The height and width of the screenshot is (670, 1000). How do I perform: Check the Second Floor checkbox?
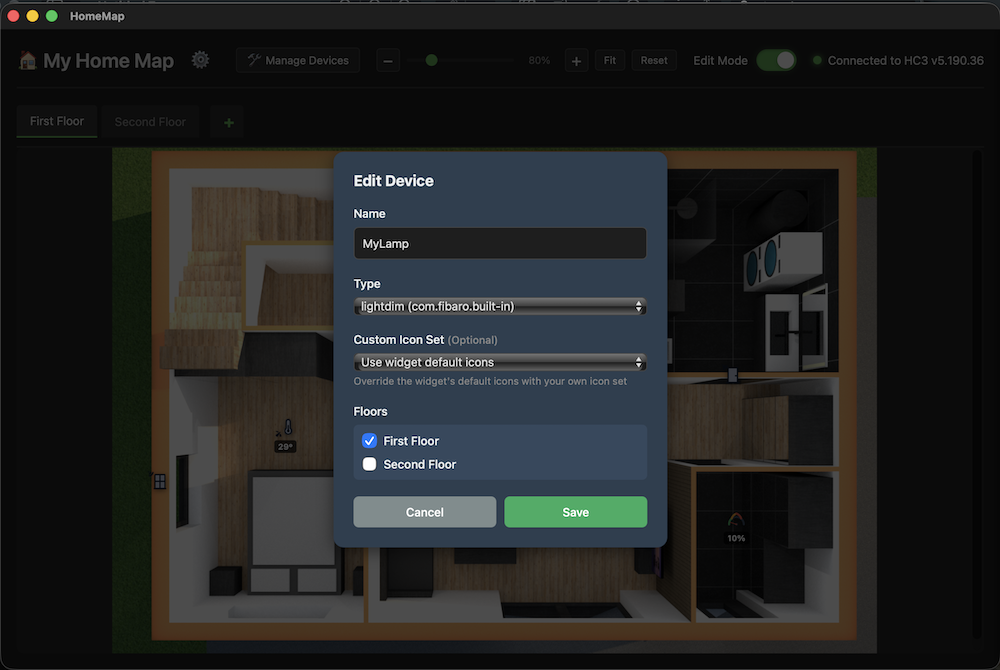369,464
